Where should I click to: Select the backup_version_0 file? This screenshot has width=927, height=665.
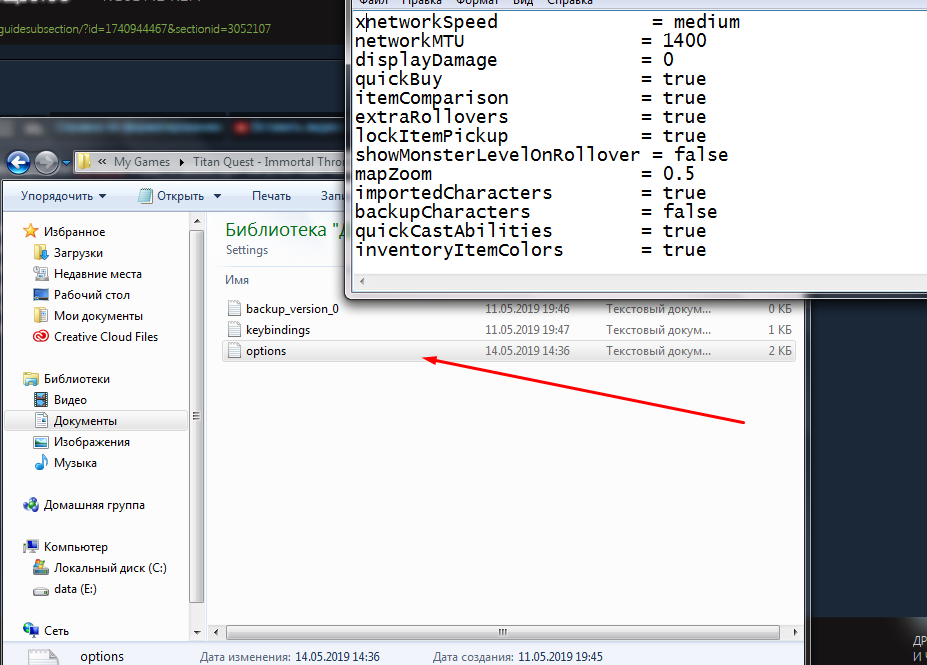coord(292,309)
